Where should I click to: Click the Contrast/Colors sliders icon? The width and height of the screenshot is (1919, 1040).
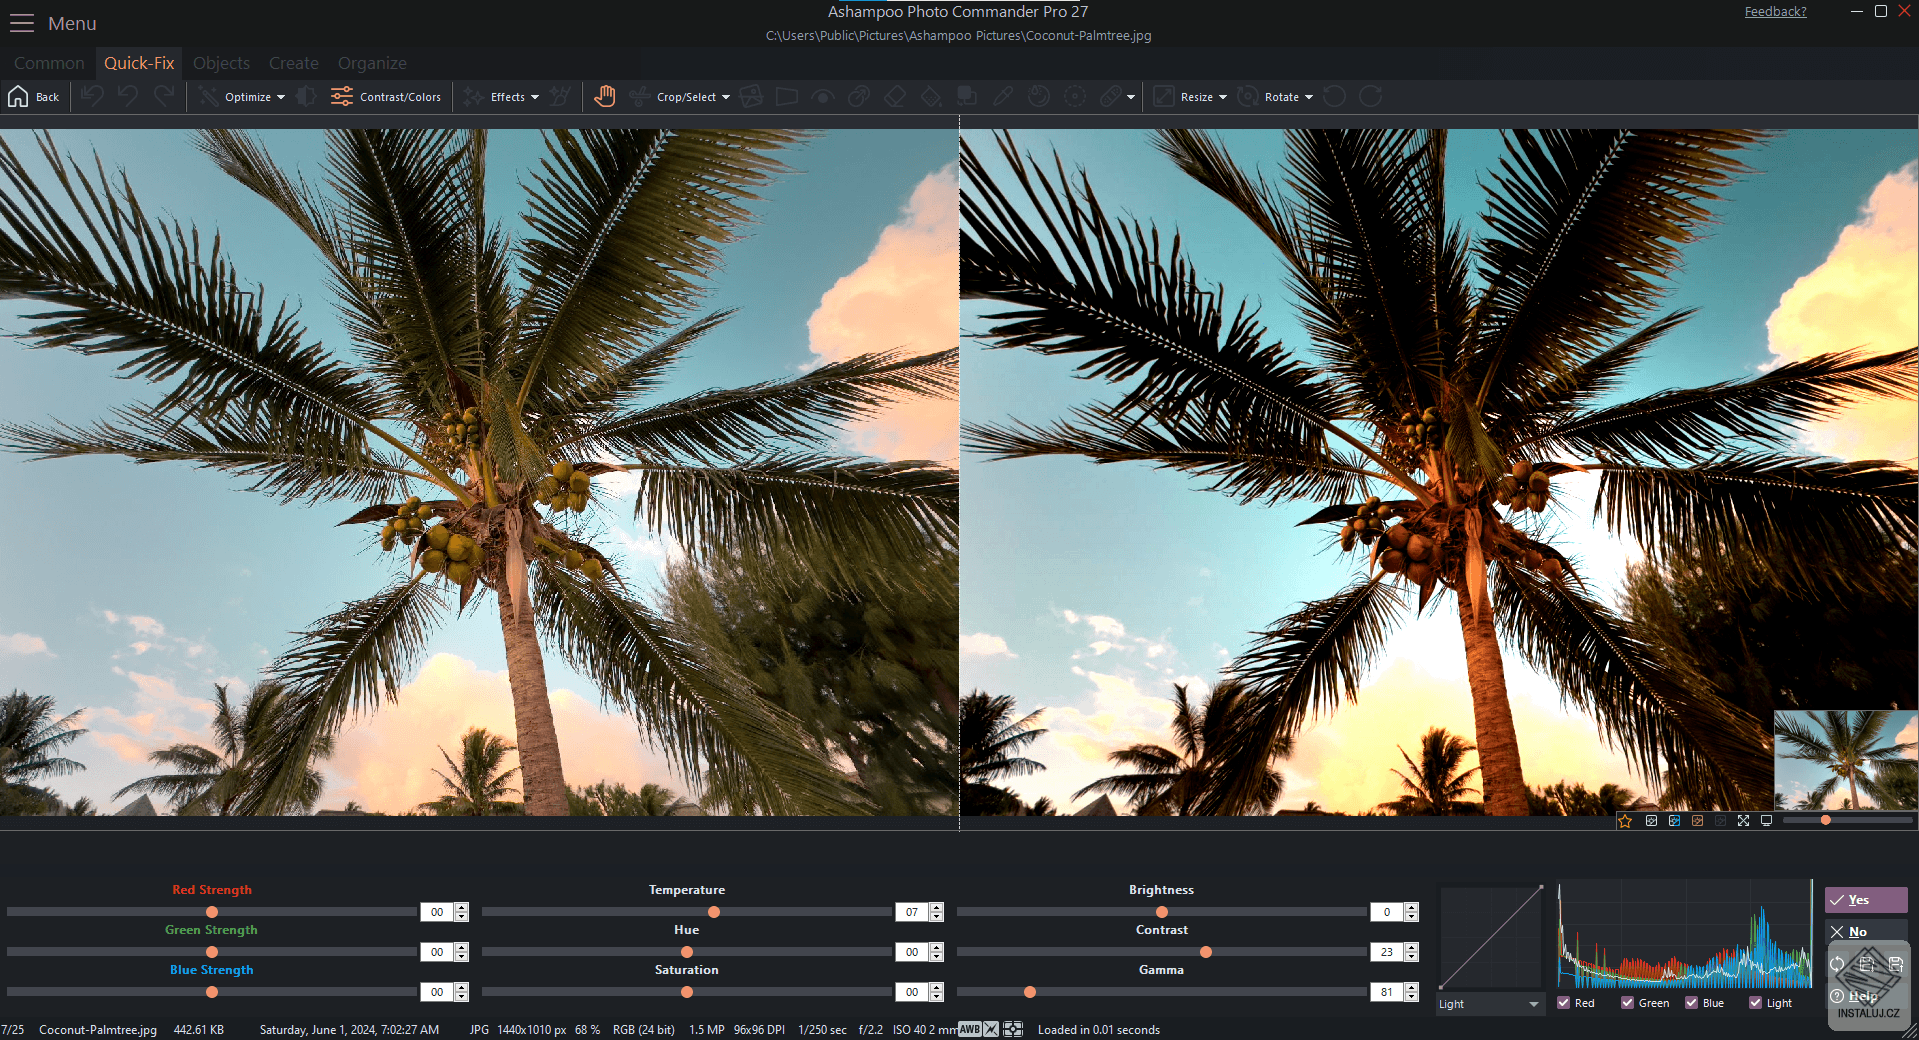(x=342, y=97)
